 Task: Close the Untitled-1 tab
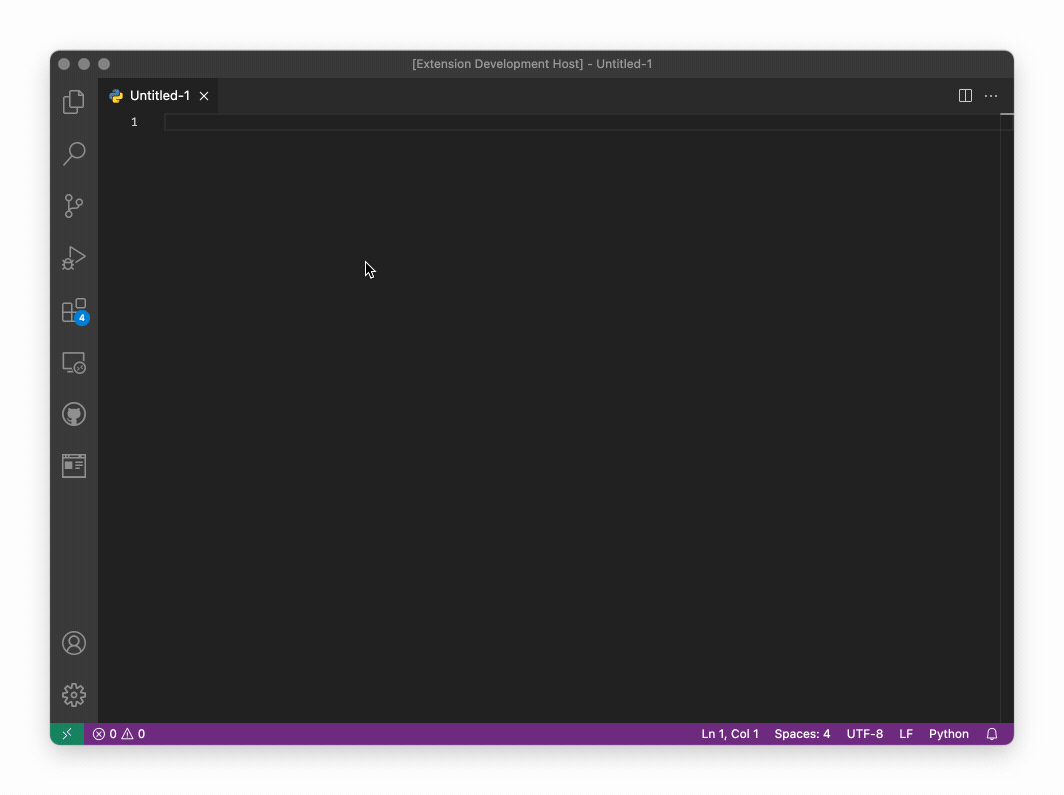(x=204, y=96)
